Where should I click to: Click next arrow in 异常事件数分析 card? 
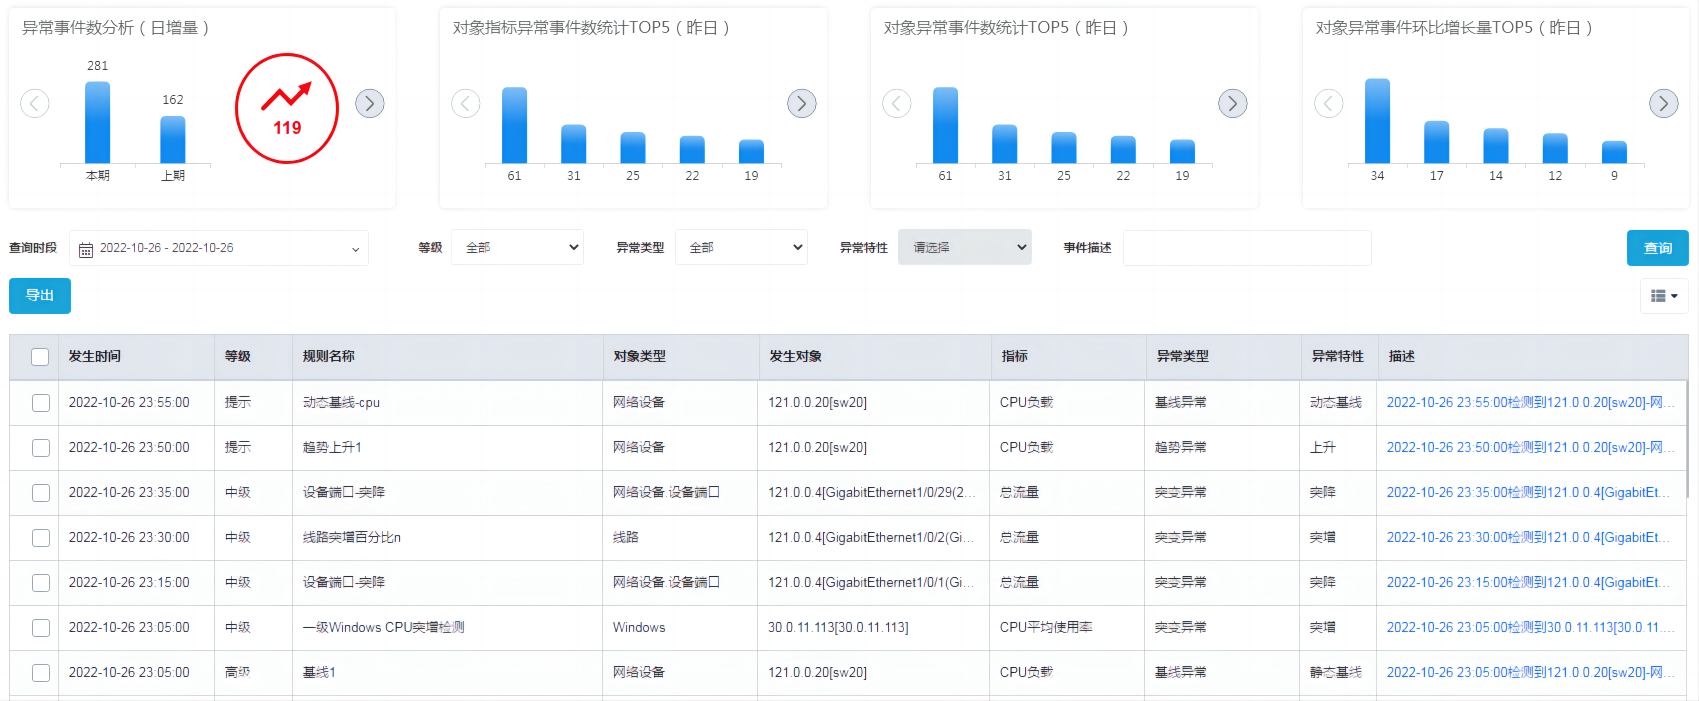pos(370,103)
